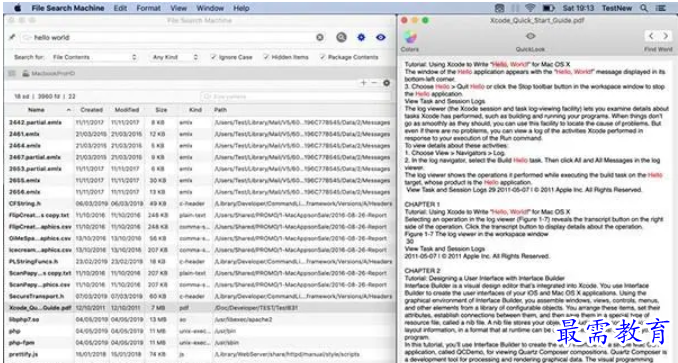Viewport: 678px width, 363px height.
Task: Sort by the Created column header
Action: [x=92, y=110]
